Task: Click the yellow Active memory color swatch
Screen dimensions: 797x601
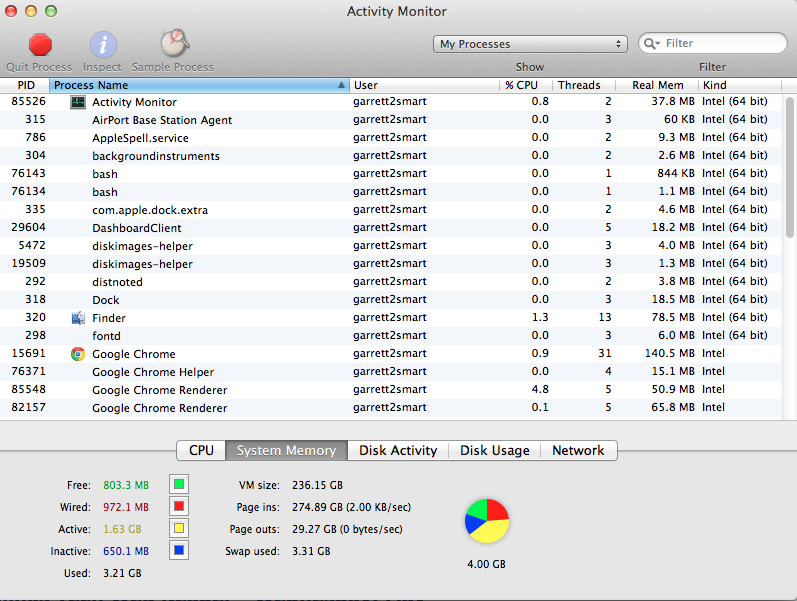Action: [x=179, y=528]
